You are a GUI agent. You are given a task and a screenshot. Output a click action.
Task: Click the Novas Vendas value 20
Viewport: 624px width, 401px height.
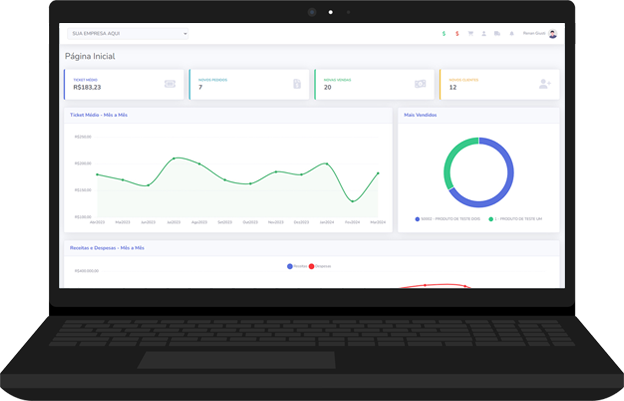pyautogui.click(x=328, y=88)
